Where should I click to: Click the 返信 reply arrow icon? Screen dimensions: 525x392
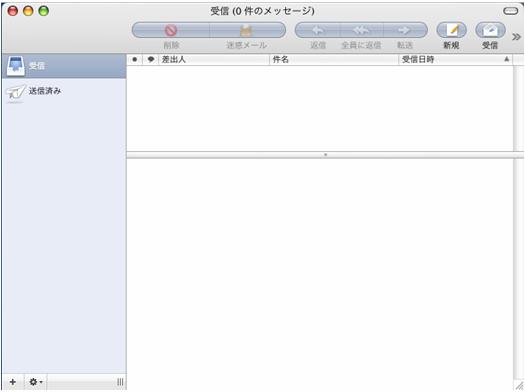317,30
